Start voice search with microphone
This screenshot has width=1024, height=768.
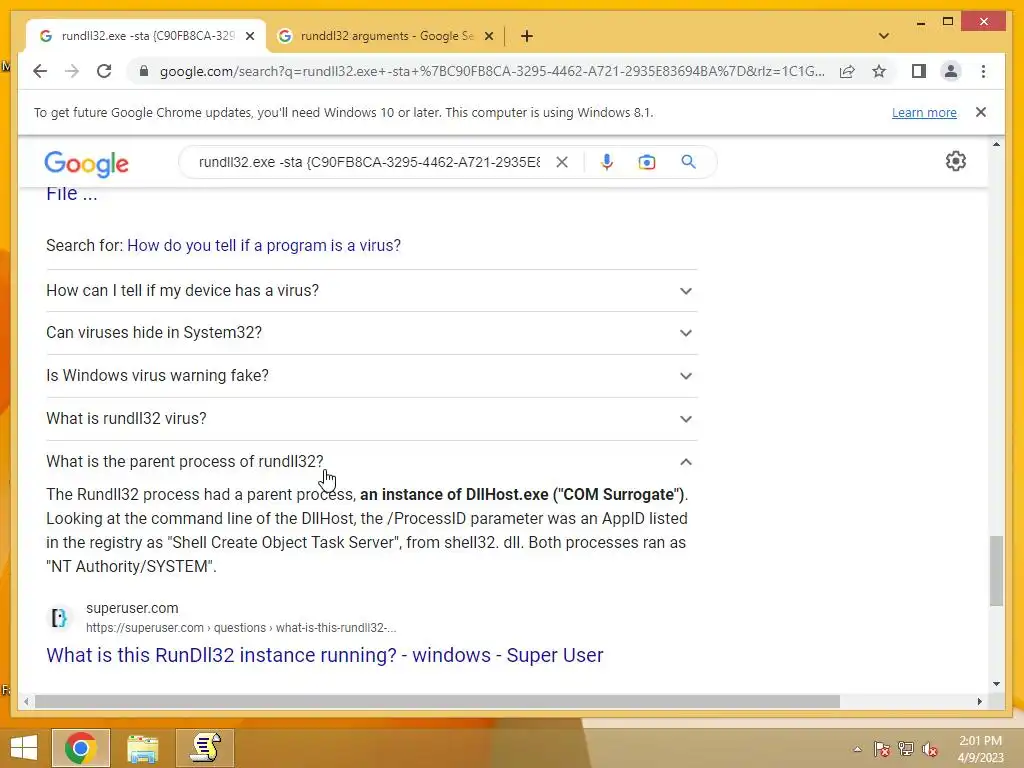tap(607, 162)
